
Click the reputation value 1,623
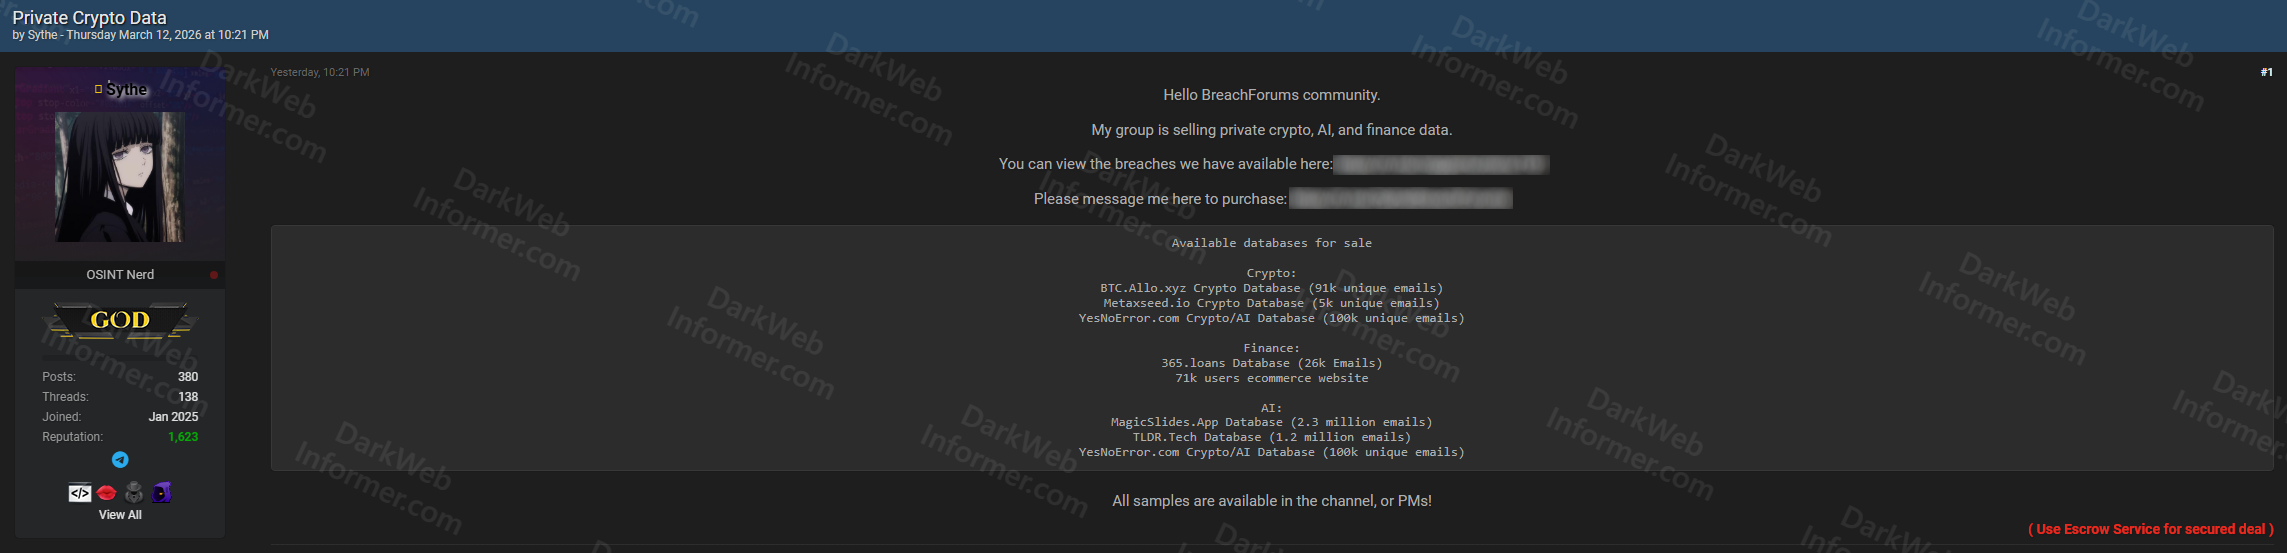tap(183, 437)
